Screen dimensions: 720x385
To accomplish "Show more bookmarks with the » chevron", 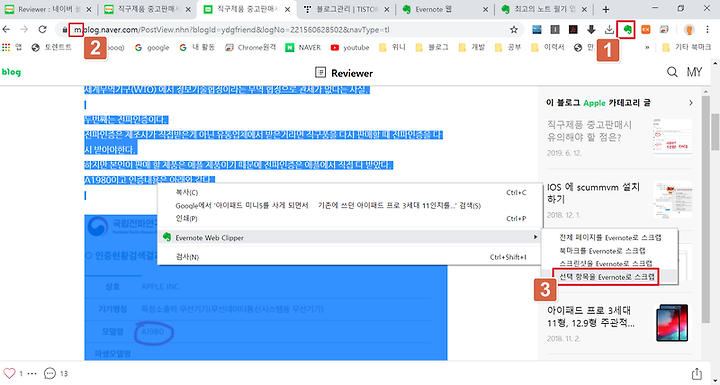I will [647, 47].
